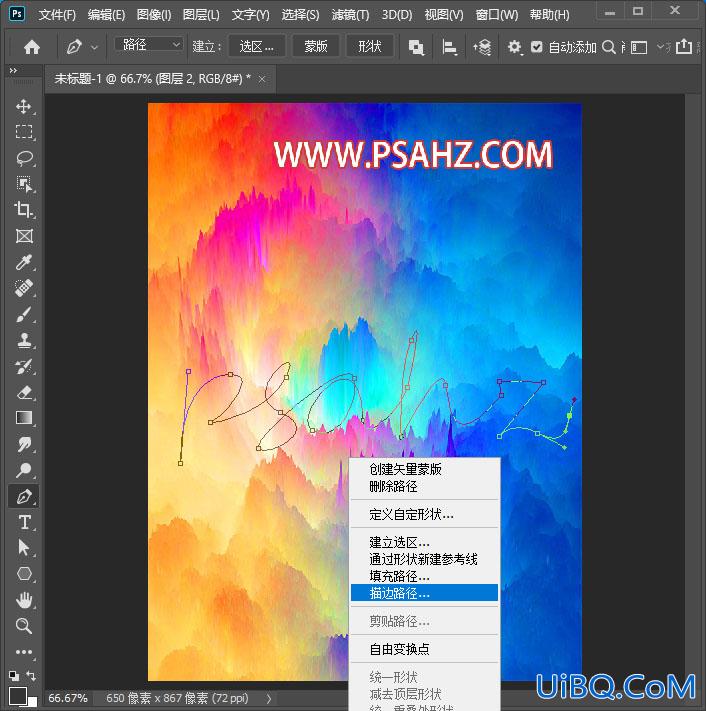
Task: Select the Spot Healing Brush tool
Action: click(x=24, y=288)
